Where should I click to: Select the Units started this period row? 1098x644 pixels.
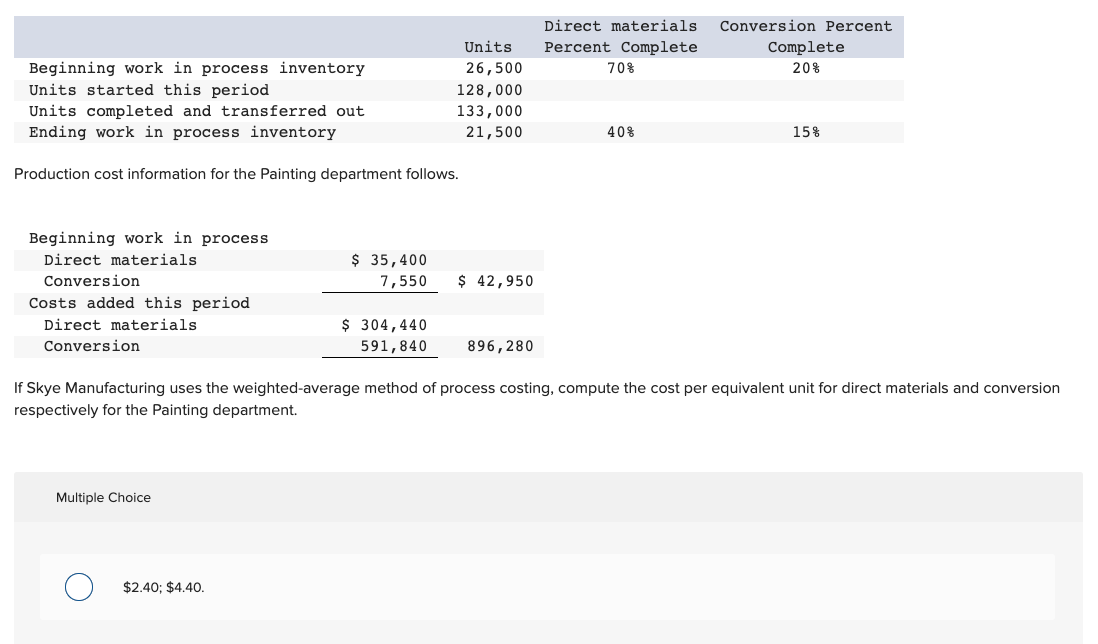[x=148, y=90]
